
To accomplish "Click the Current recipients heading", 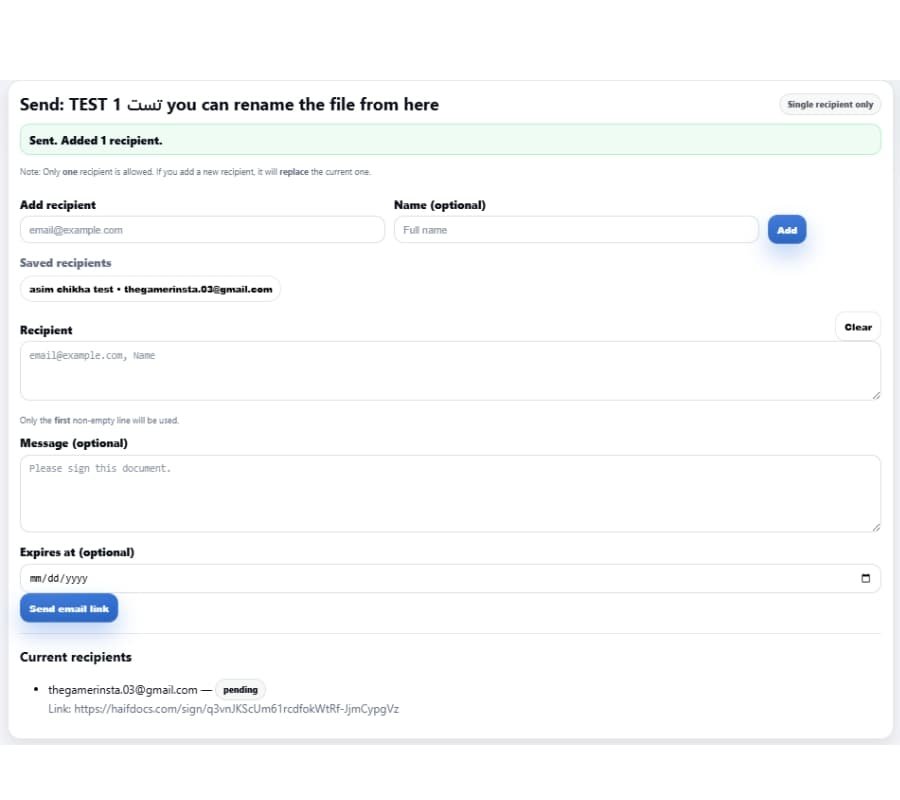I will pos(75,657).
